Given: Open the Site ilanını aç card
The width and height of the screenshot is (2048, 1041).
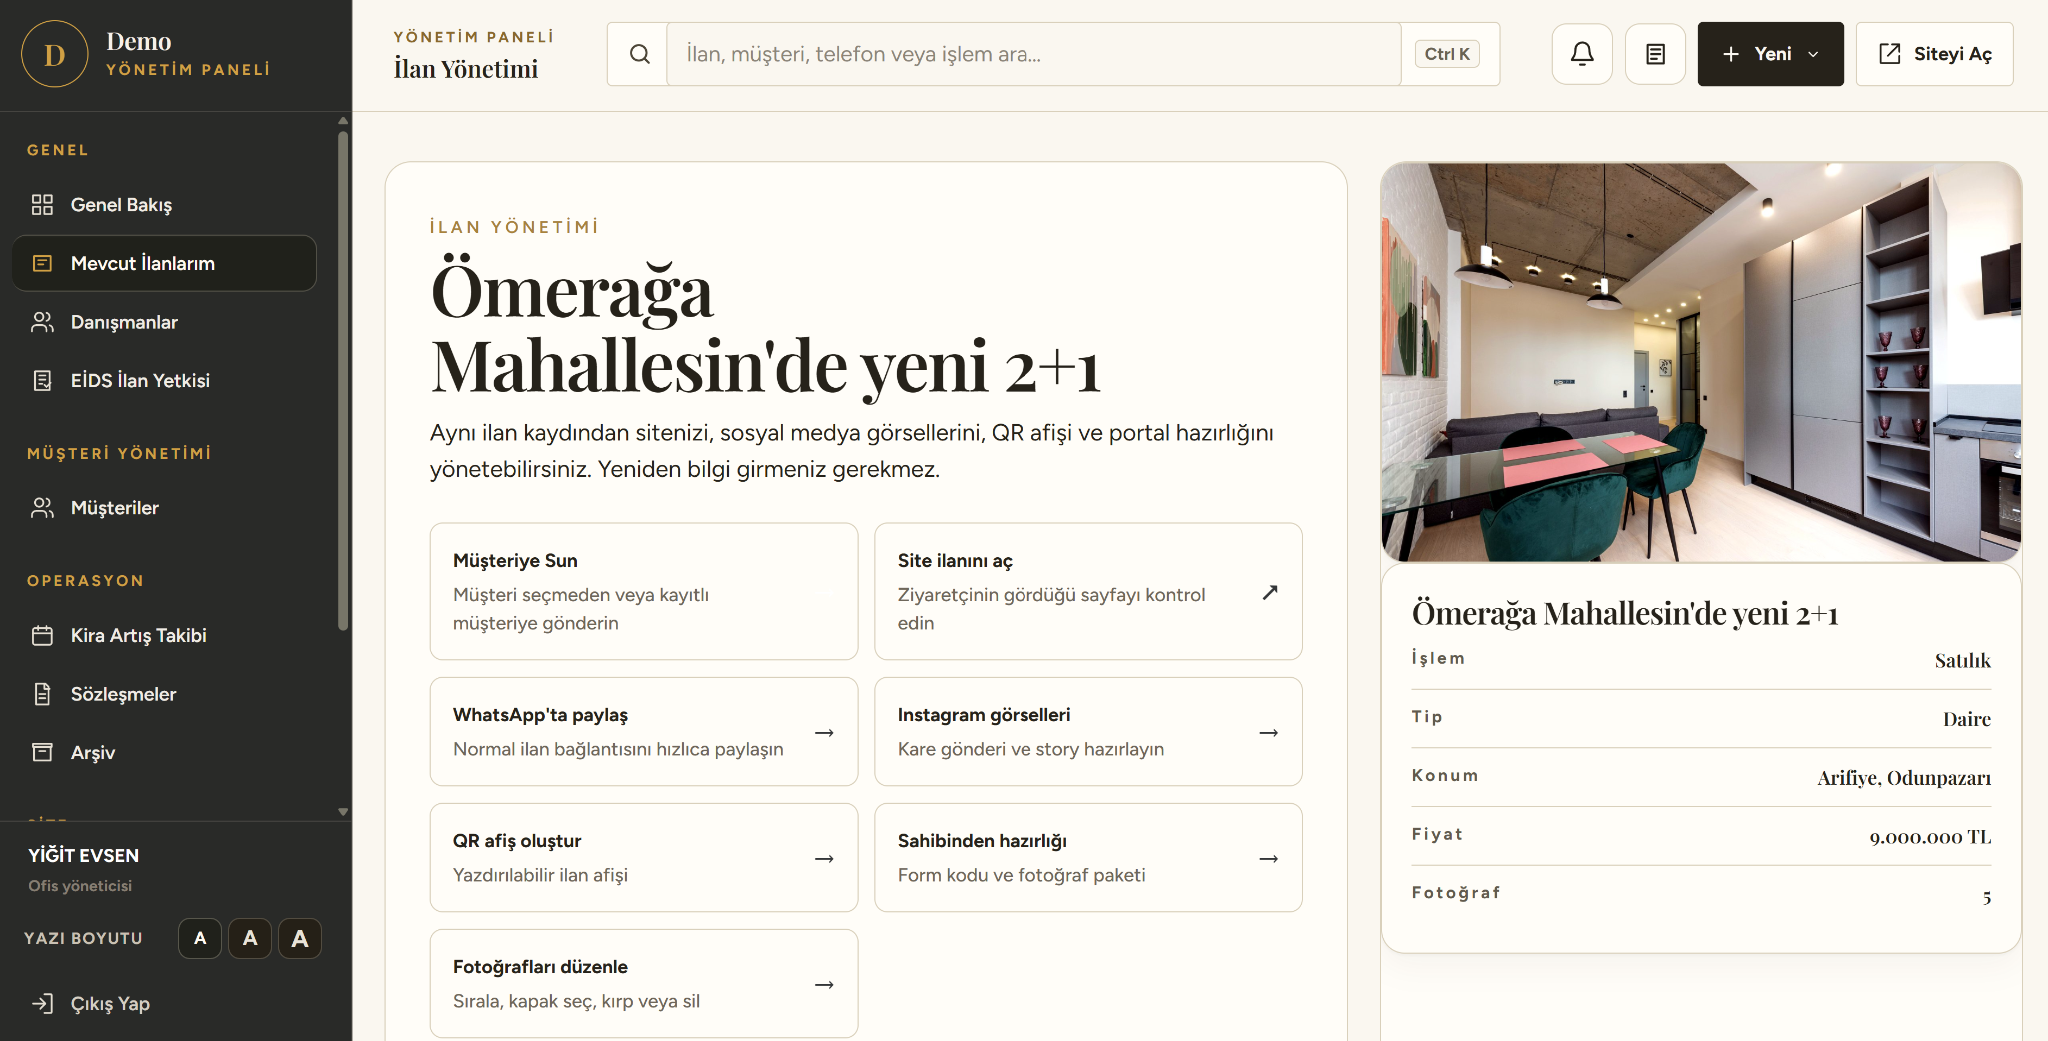Looking at the screenshot, I should coord(1088,591).
